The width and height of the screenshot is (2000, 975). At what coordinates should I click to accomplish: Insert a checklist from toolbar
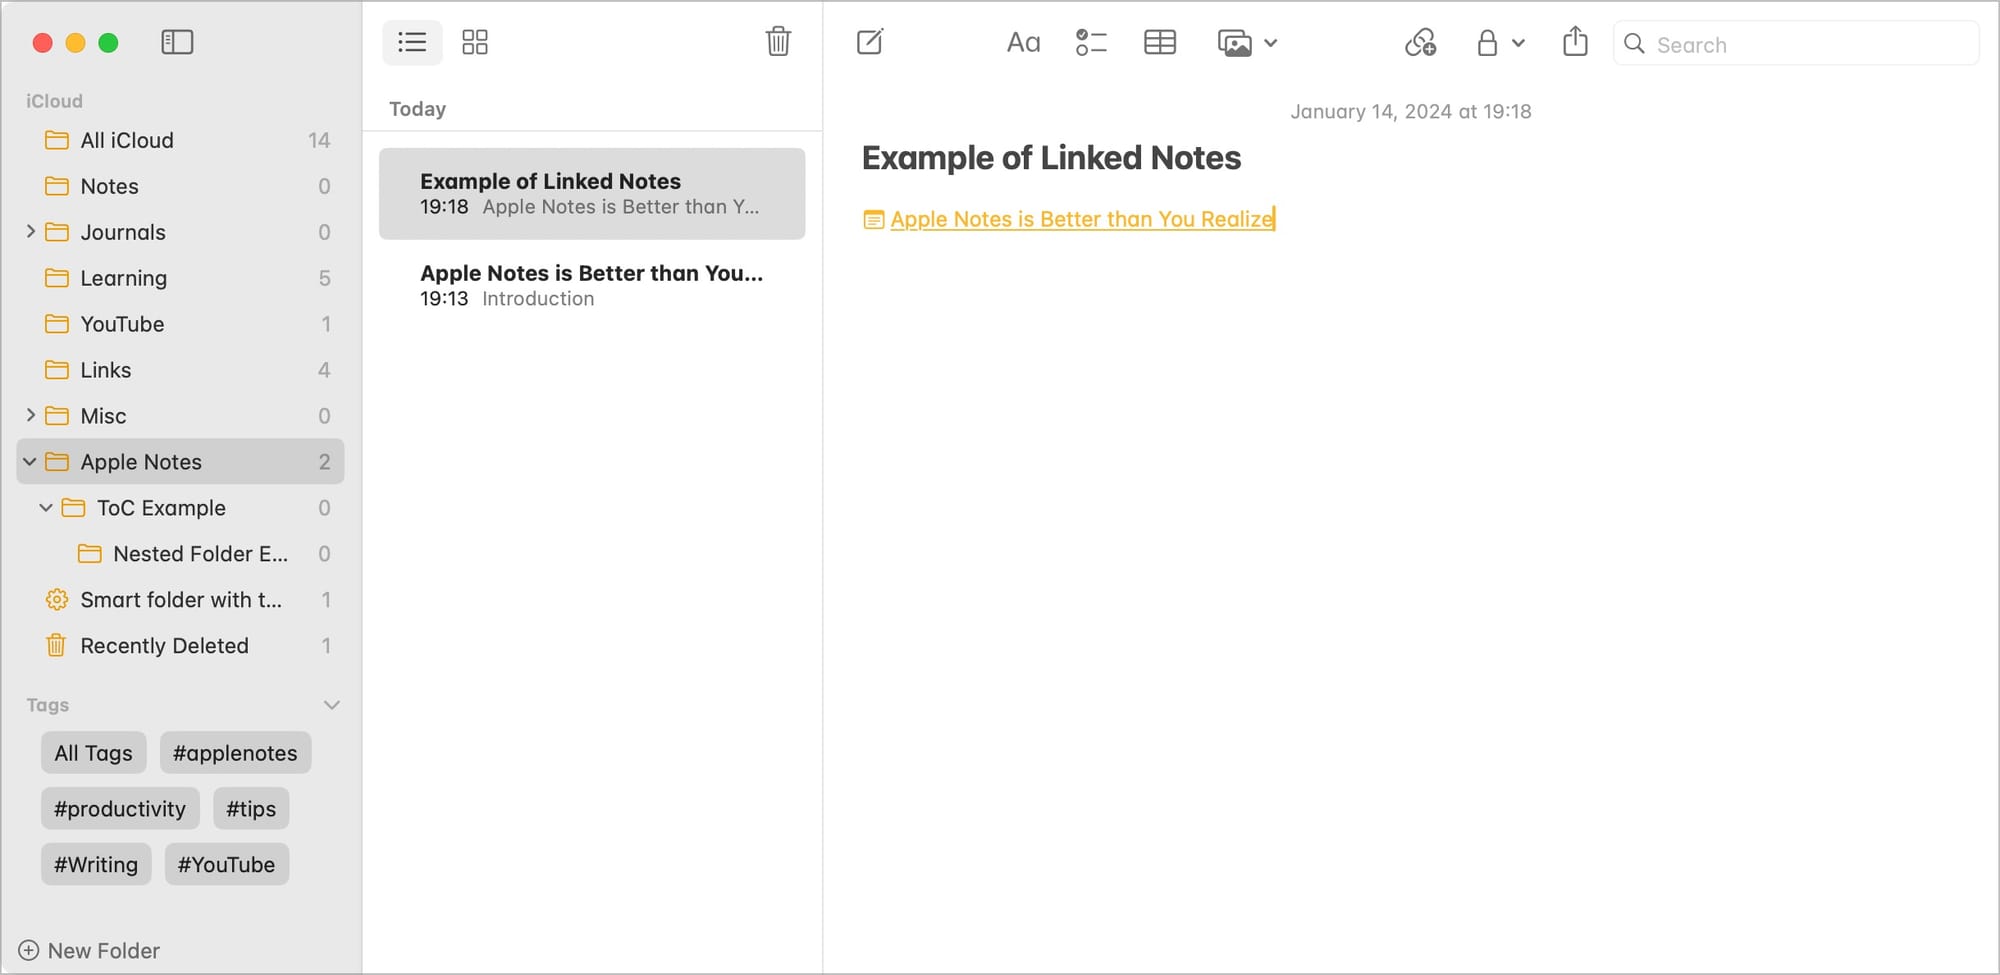pyautogui.click(x=1091, y=43)
